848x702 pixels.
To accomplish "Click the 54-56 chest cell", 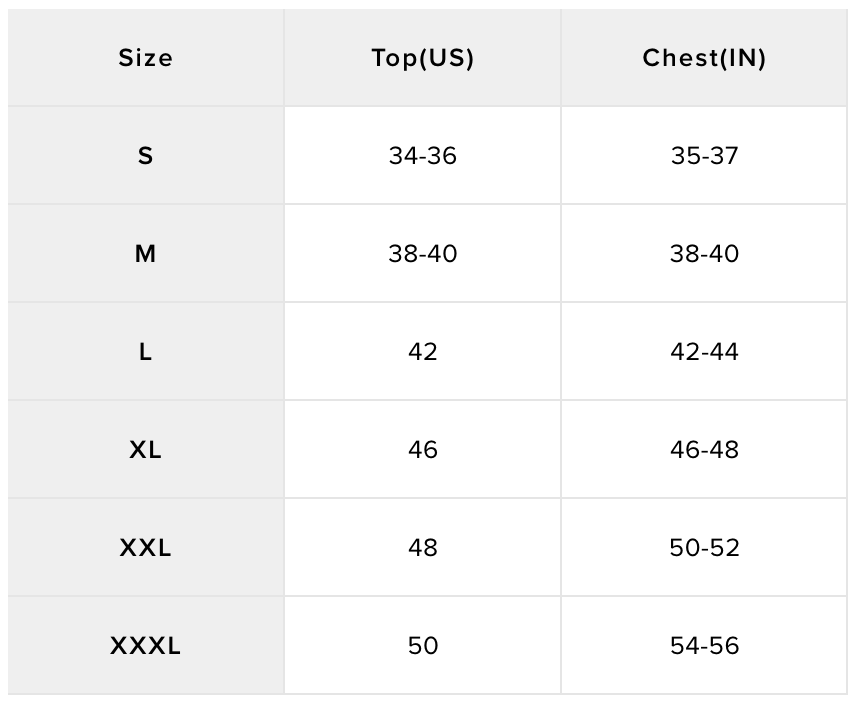I will 704,646.
